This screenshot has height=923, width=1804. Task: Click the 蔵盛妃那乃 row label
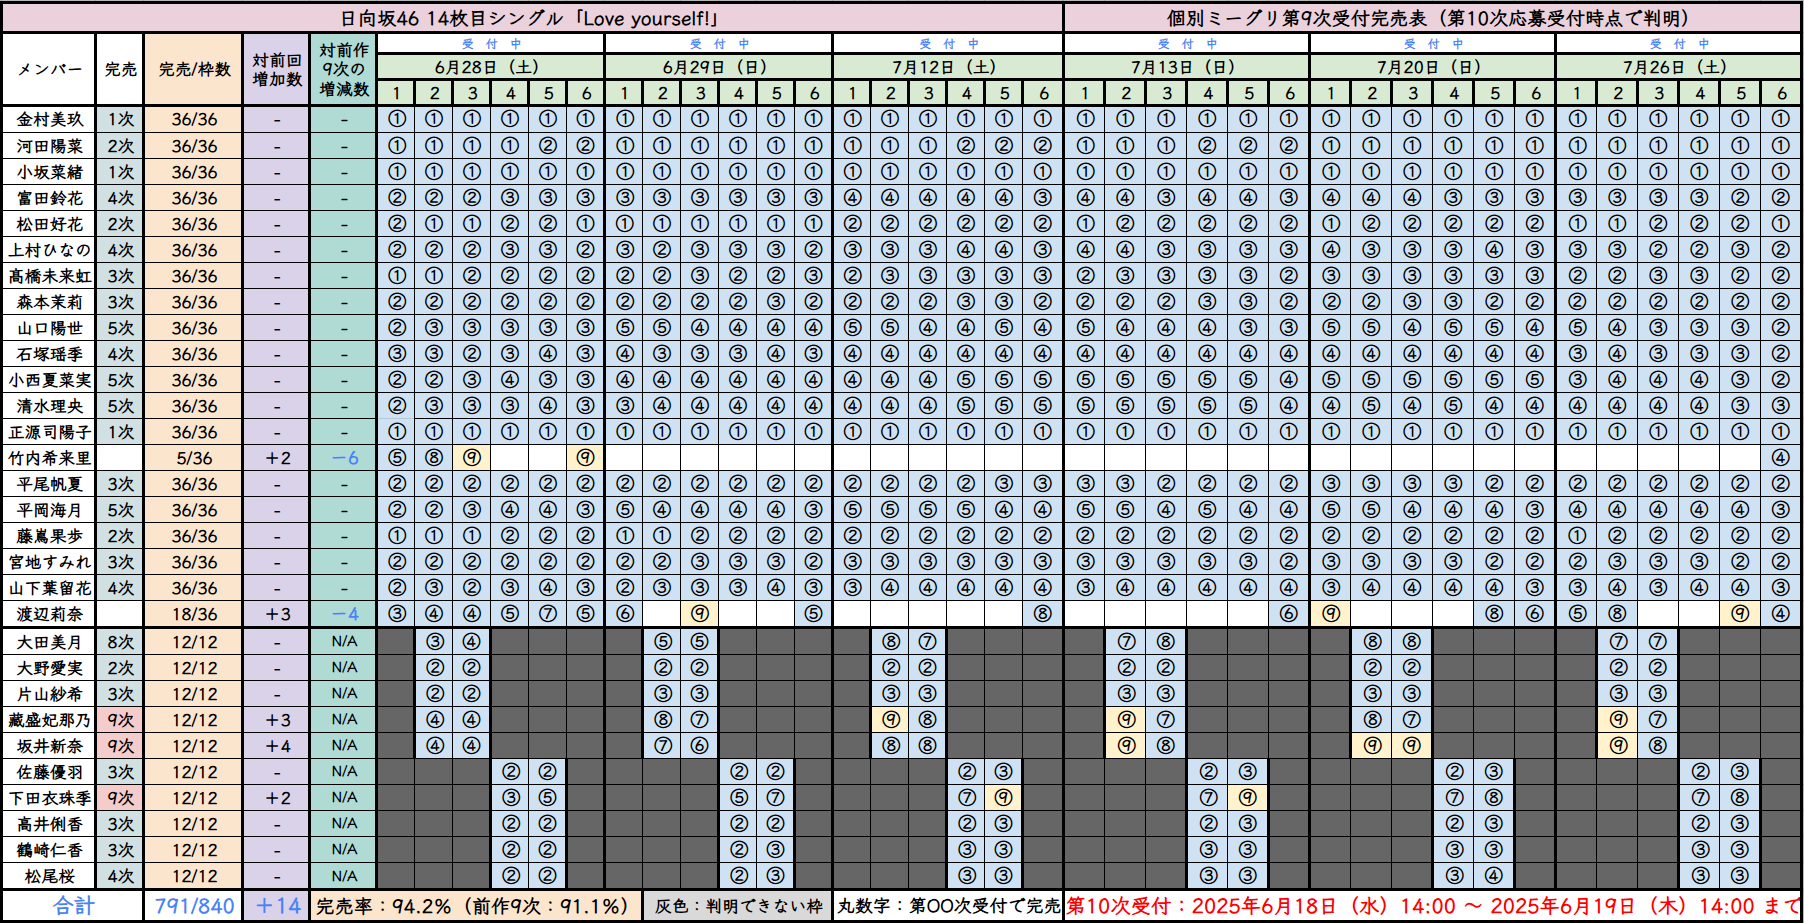tap(49, 720)
